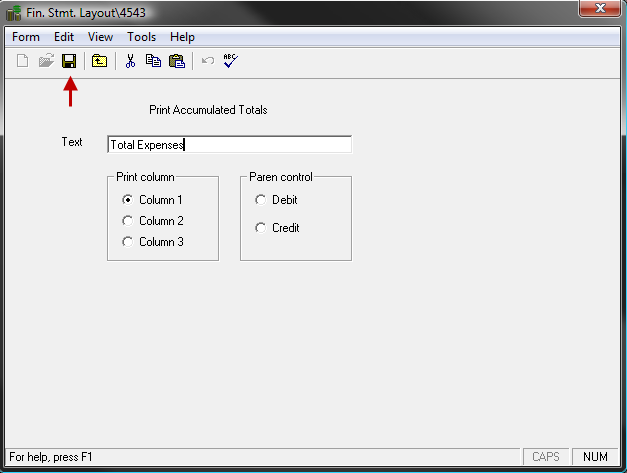
Task: Select Credit paren control option
Action: [x=261, y=228]
